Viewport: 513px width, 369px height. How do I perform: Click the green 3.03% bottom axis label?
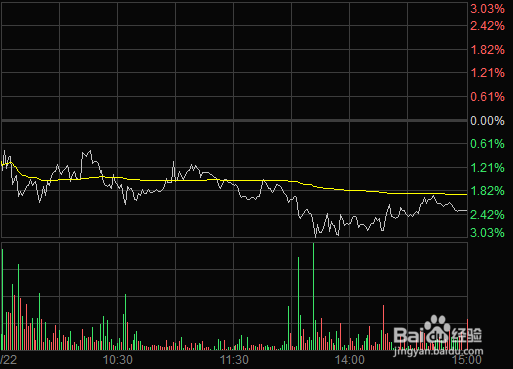click(487, 233)
